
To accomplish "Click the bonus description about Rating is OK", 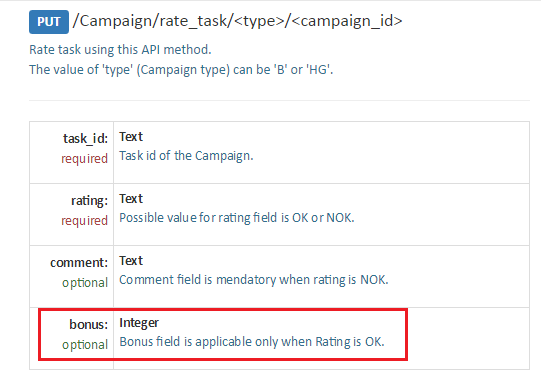I will pyautogui.click(x=252, y=342).
